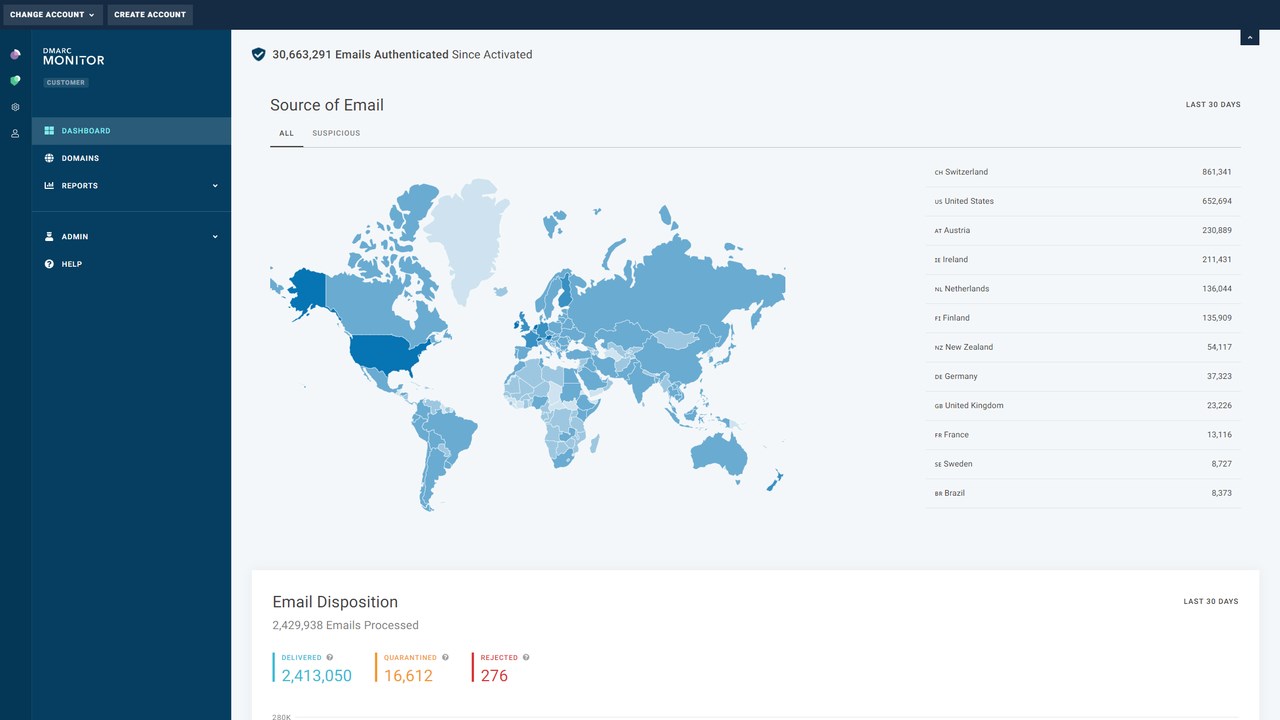Click the shield checkmark icon beside Emails Authenticated
The height and width of the screenshot is (720, 1280).
pos(258,55)
